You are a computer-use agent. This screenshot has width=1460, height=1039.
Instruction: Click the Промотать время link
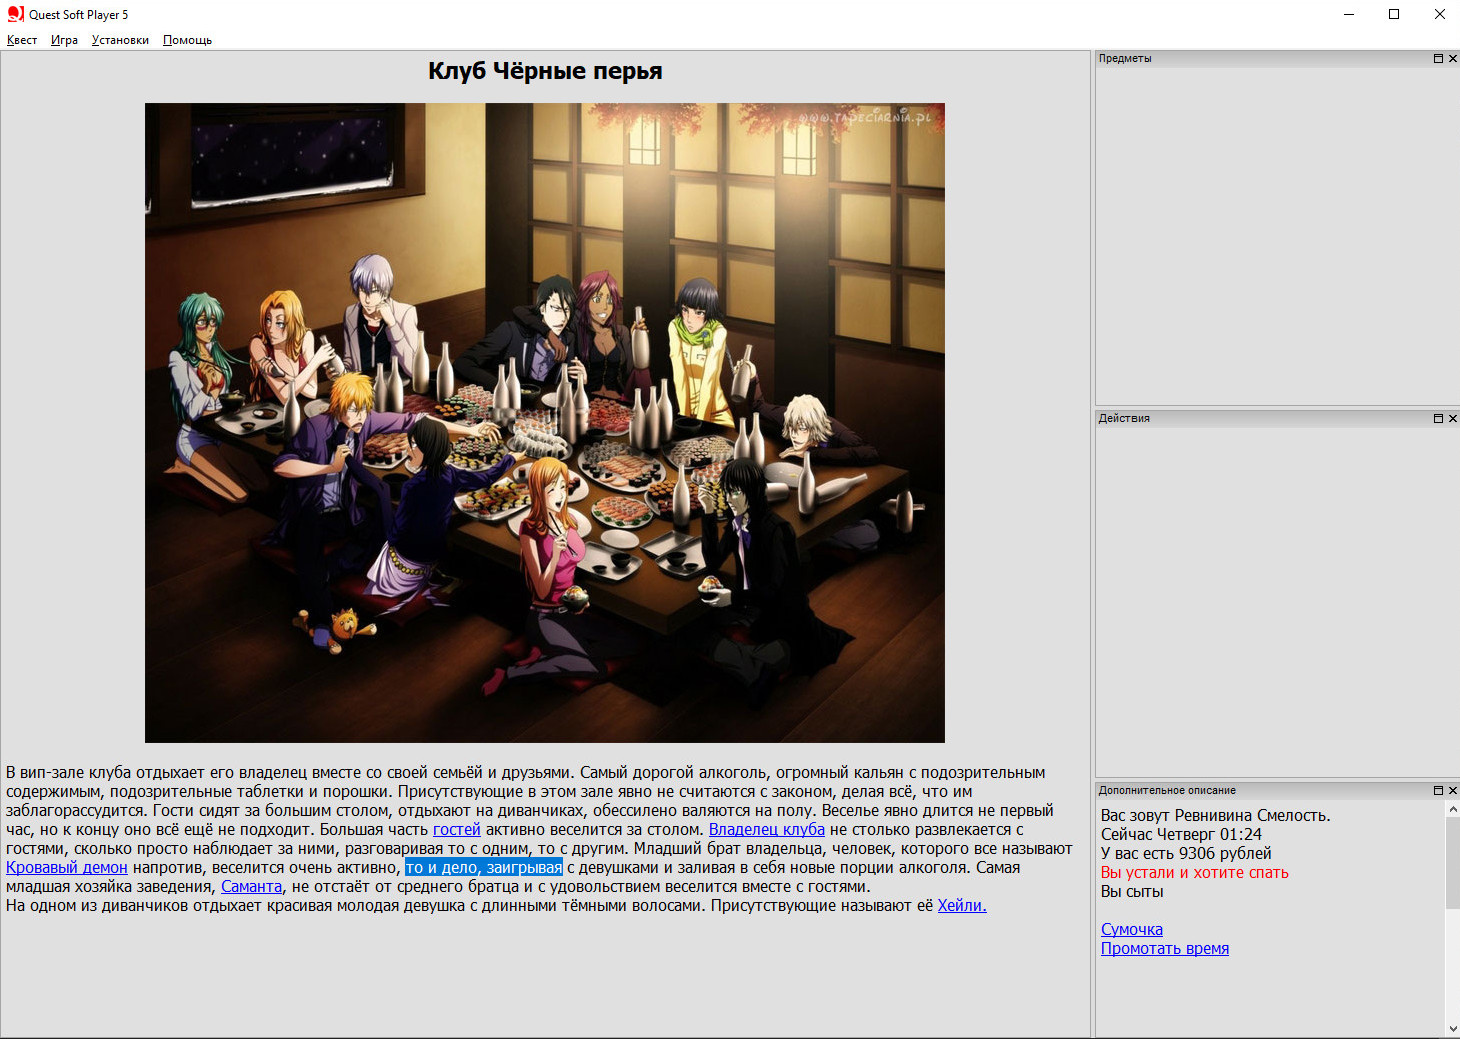click(x=1165, y=949)
